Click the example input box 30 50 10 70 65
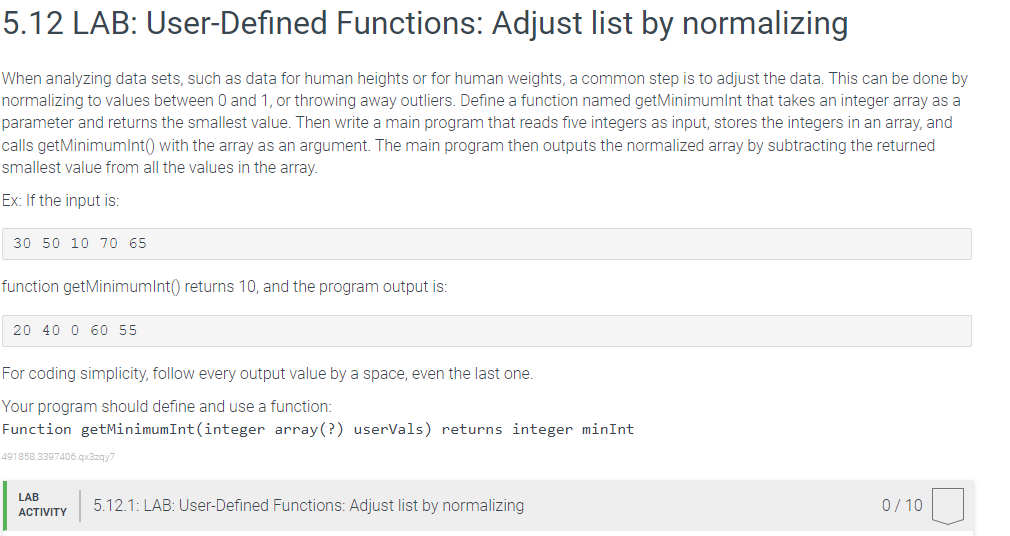 pos(487,244)
